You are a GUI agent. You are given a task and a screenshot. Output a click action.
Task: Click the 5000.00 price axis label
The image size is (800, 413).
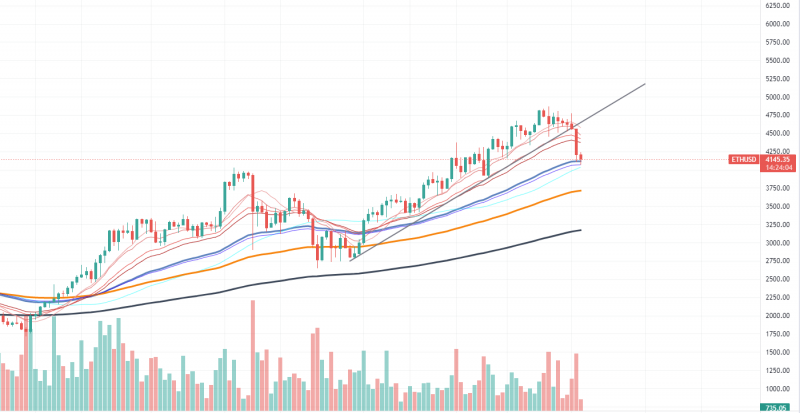(777, 97)
